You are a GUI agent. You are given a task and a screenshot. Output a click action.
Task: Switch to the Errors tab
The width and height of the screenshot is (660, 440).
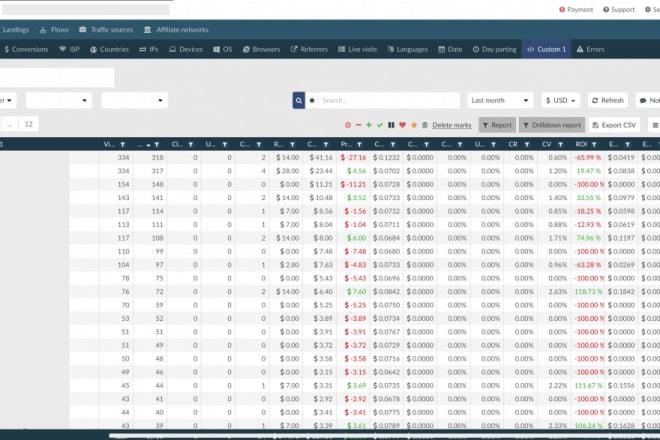[x=590, y=49]
